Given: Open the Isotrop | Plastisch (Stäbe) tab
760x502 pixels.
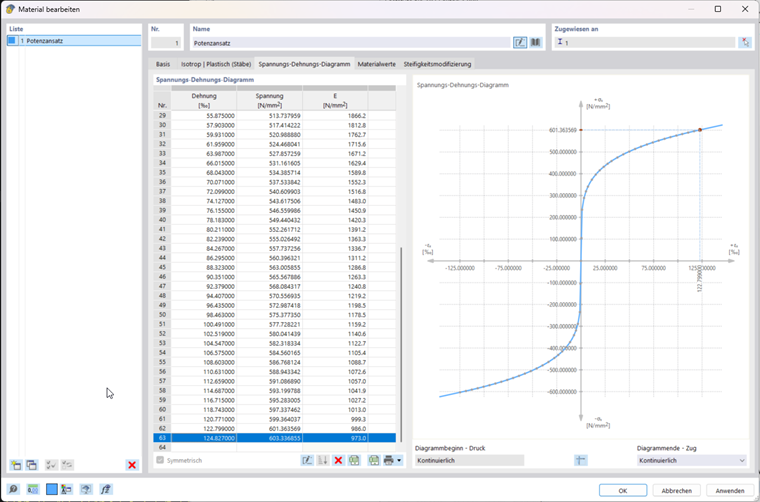Looking at the screenshot, I should pos(216,64).
